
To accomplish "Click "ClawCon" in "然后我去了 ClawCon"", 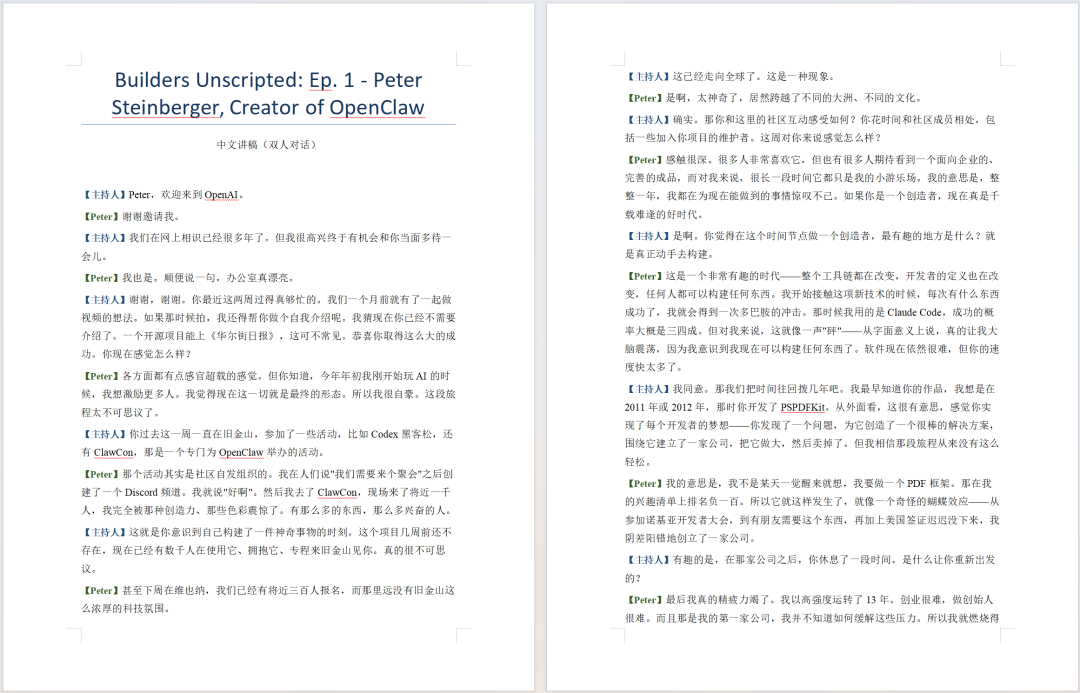I will pyautogui.click(x=337, y=493).
